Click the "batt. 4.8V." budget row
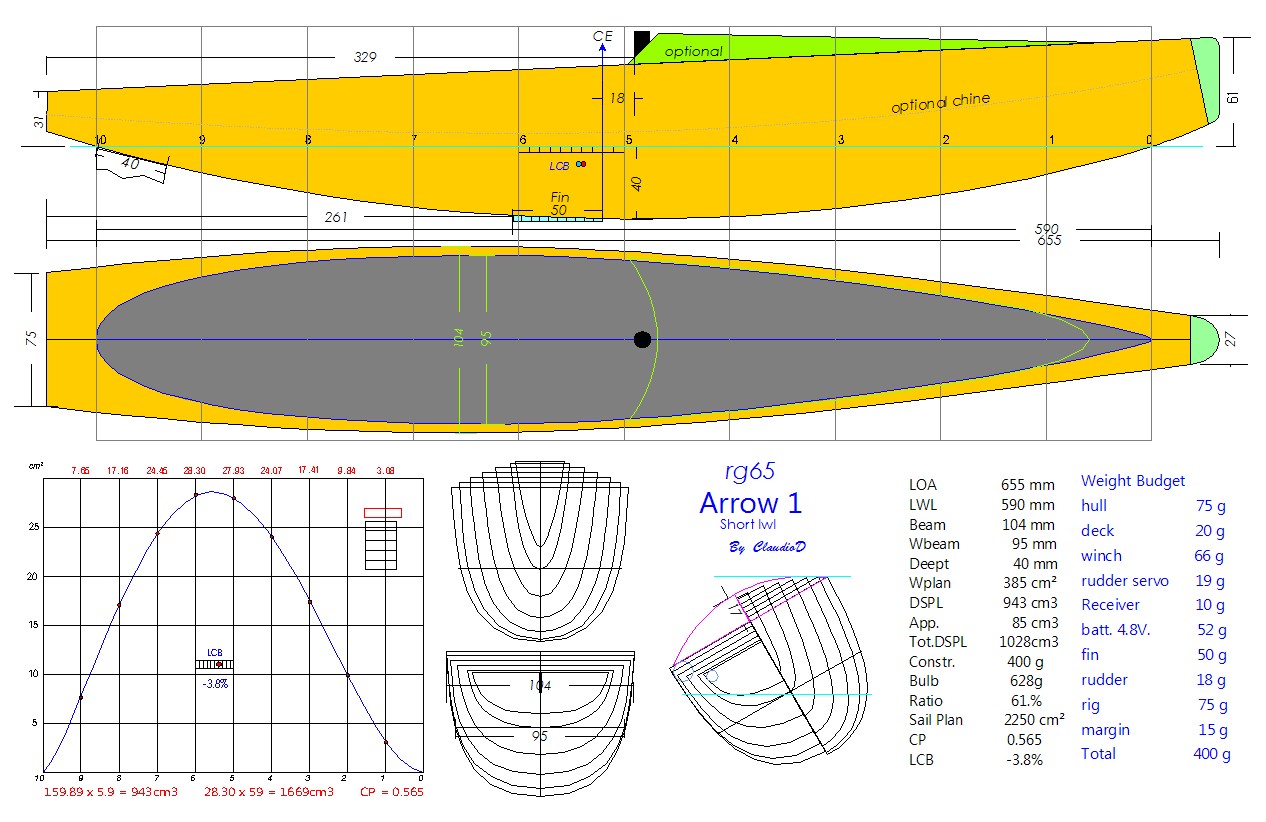 [1153, 630]
